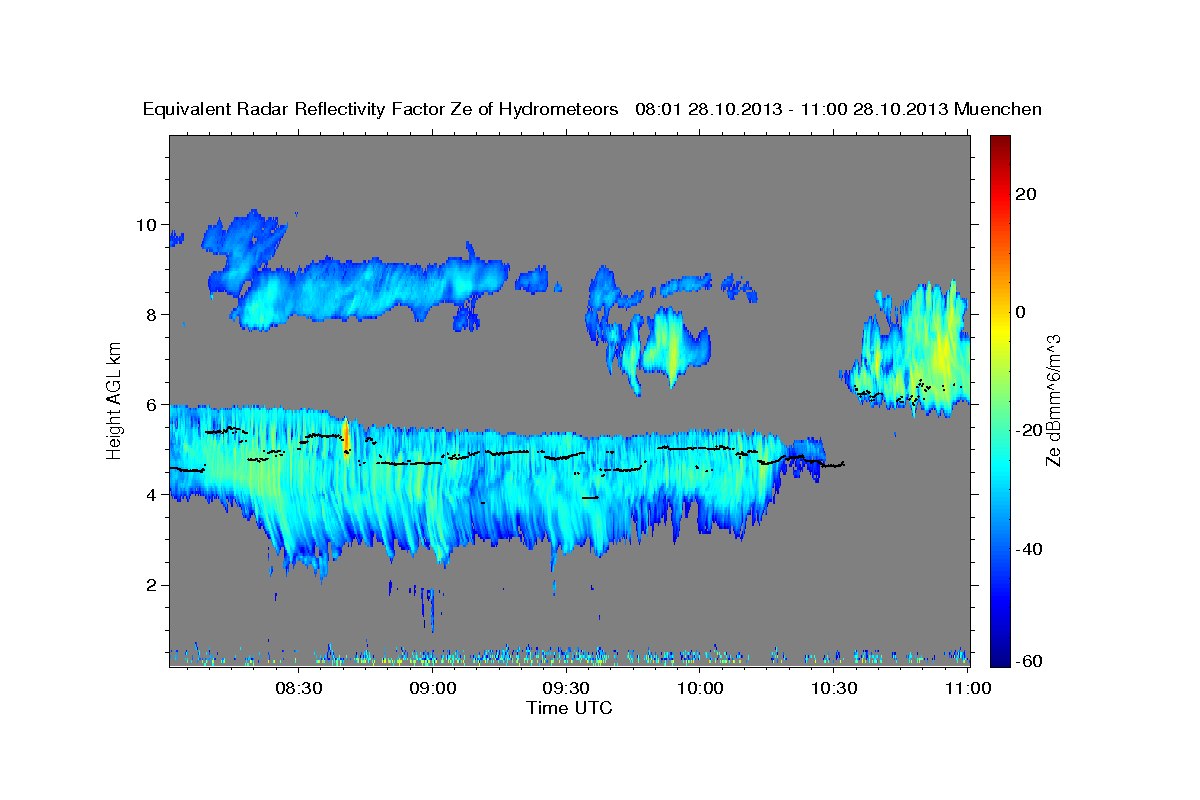Image resolution: width=1200 pixels, height=800 pixels.
Task: Click the 'Time UTC' axis label
Action: tap(569, 708)
